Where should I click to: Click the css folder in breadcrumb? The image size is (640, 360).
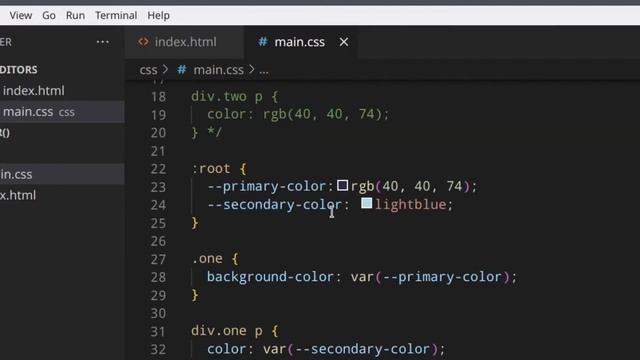click(148, 70)
